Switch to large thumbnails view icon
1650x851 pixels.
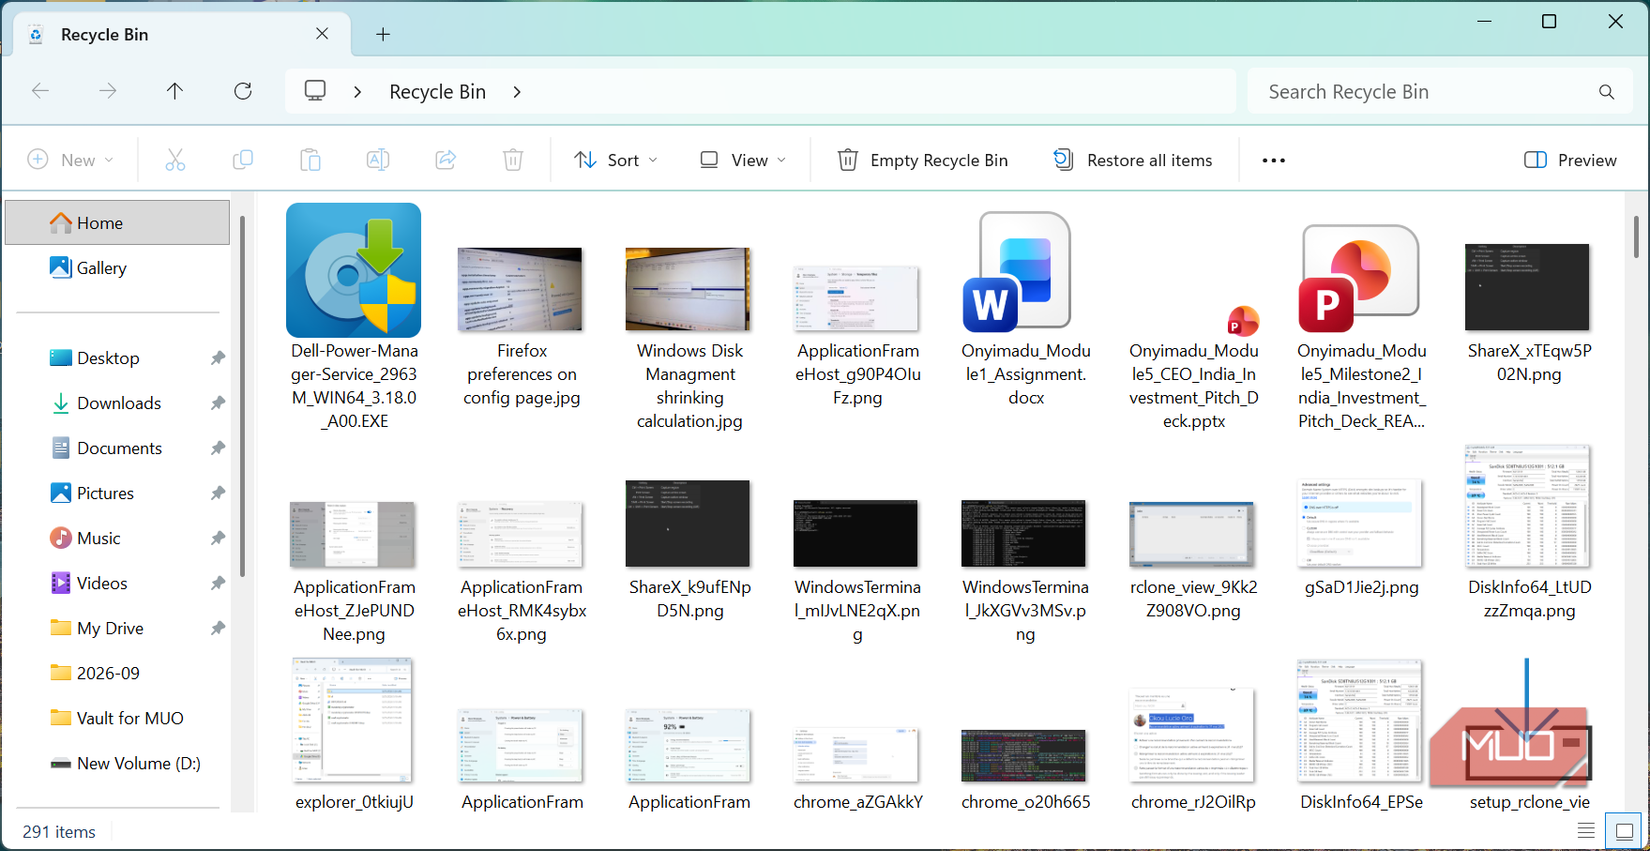point(1624,831)
